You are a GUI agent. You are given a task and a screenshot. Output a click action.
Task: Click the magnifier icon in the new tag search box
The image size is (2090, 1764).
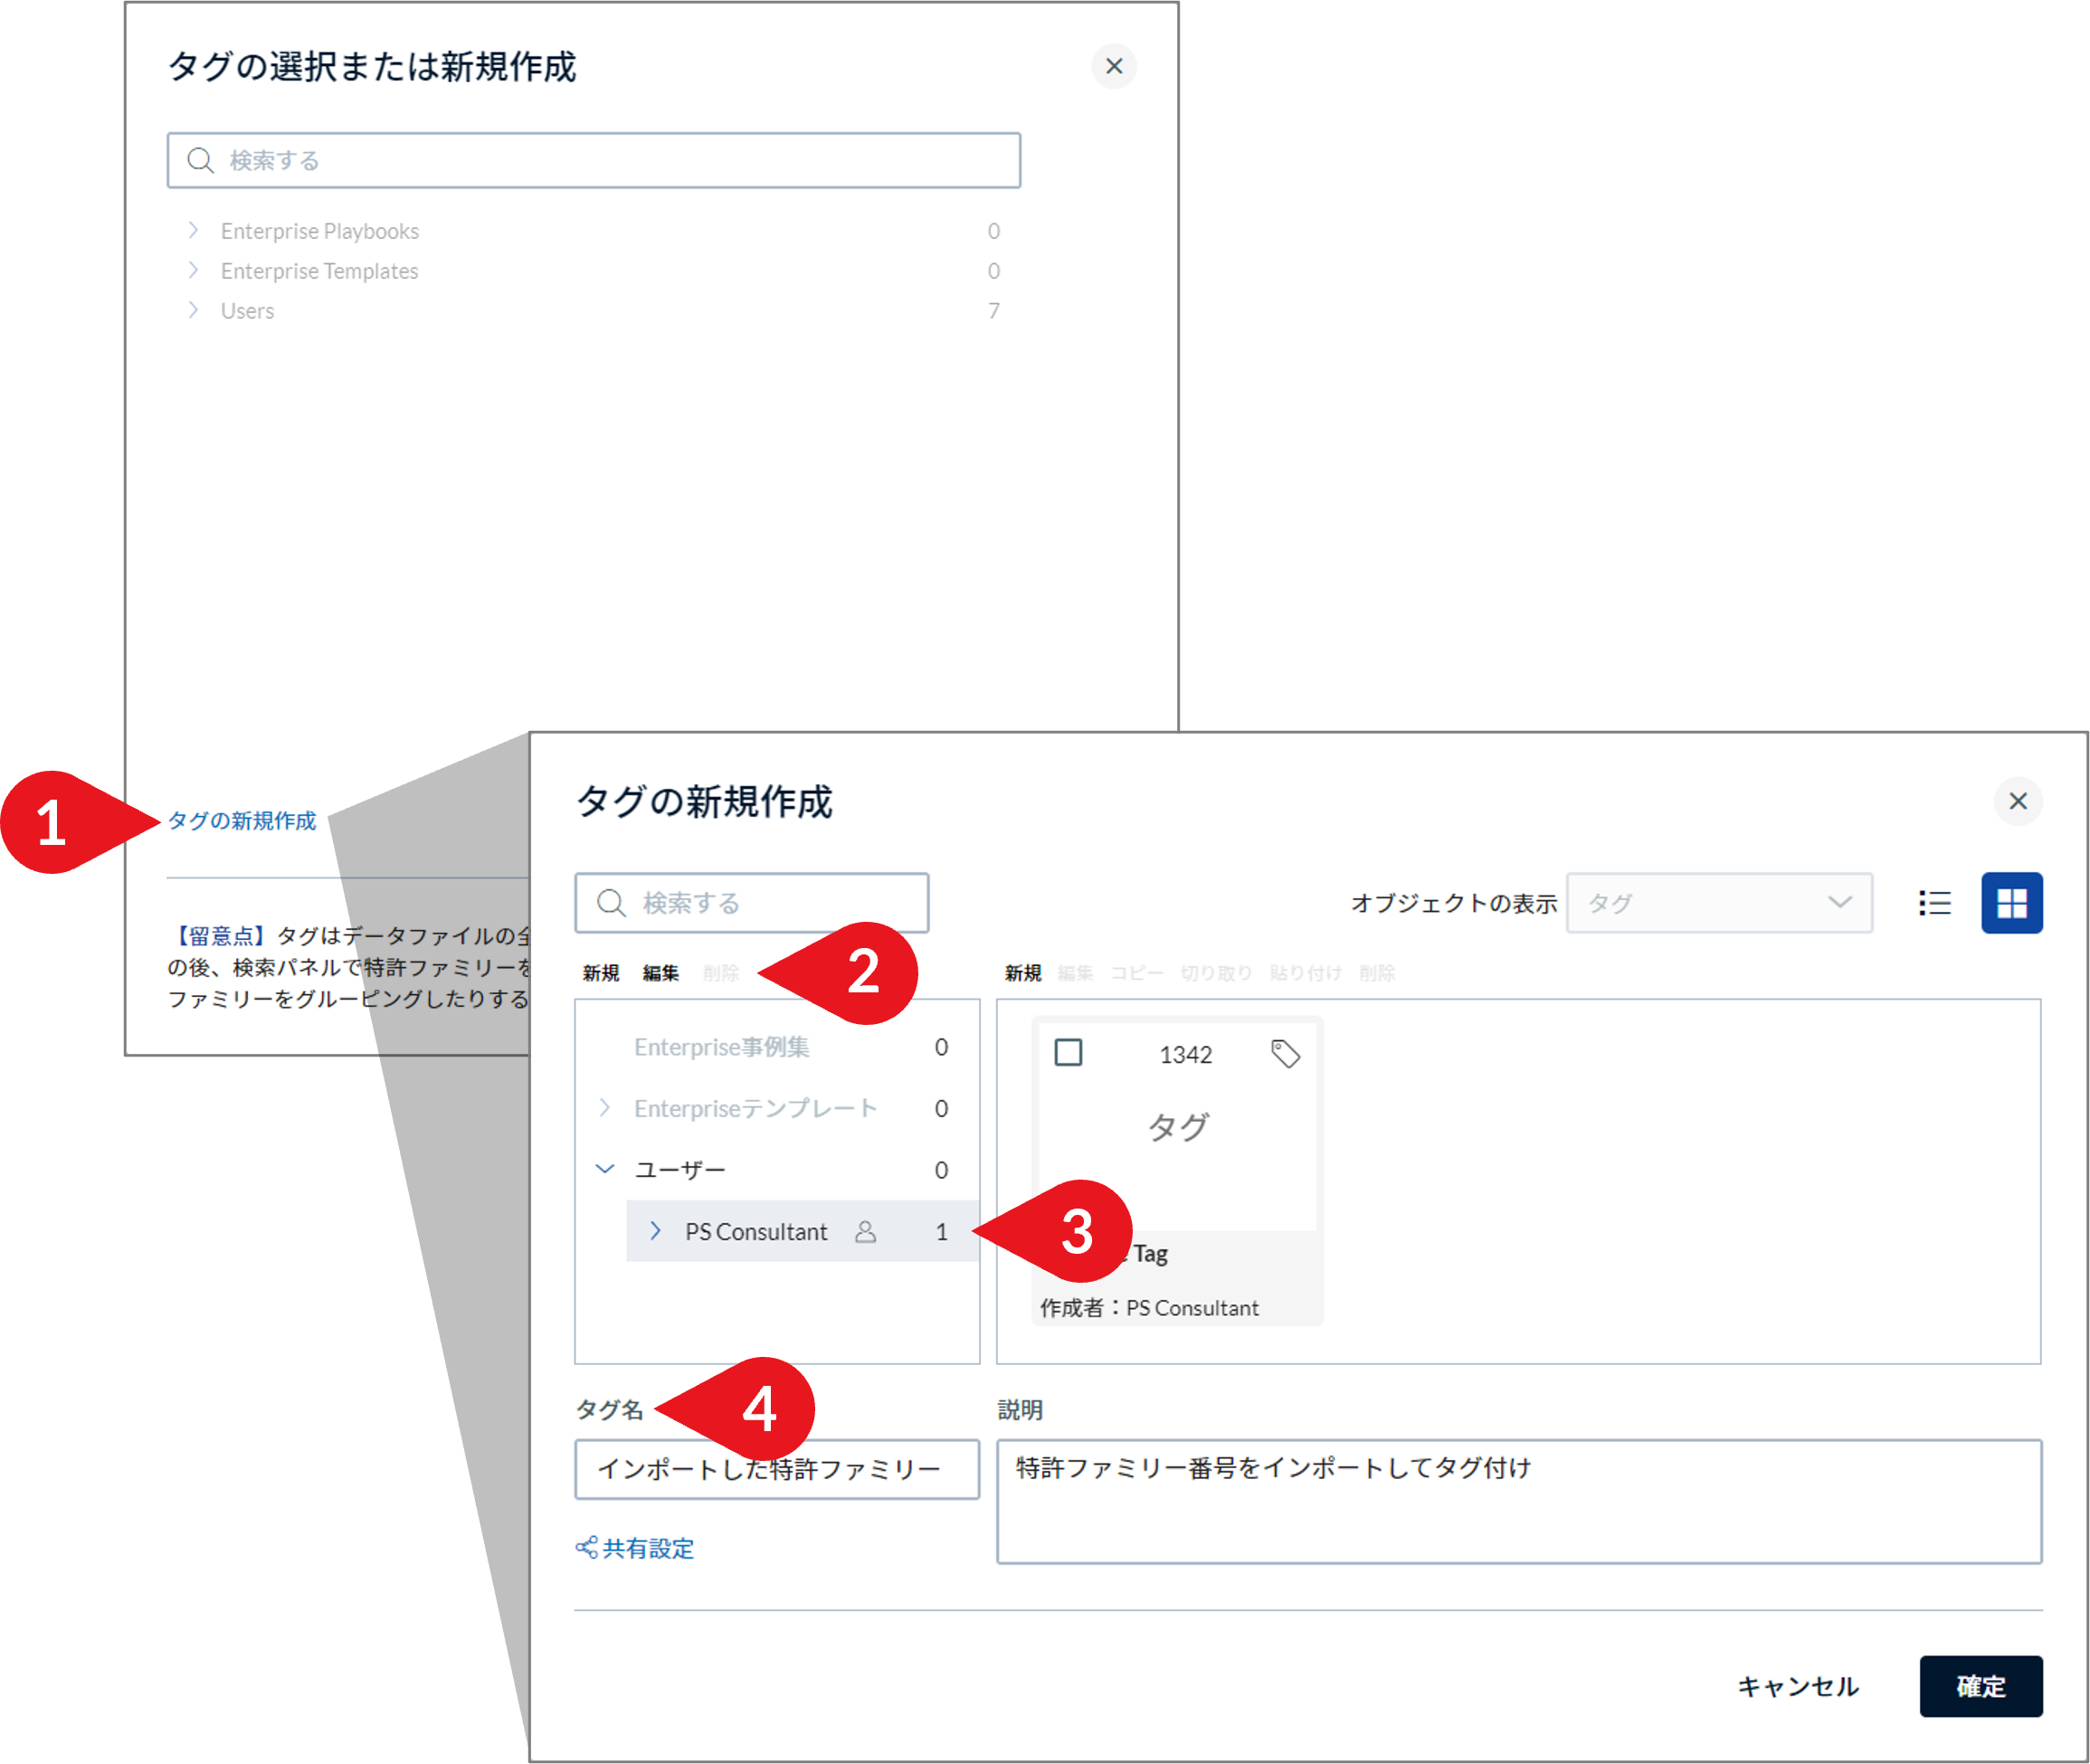coord(611,902)
